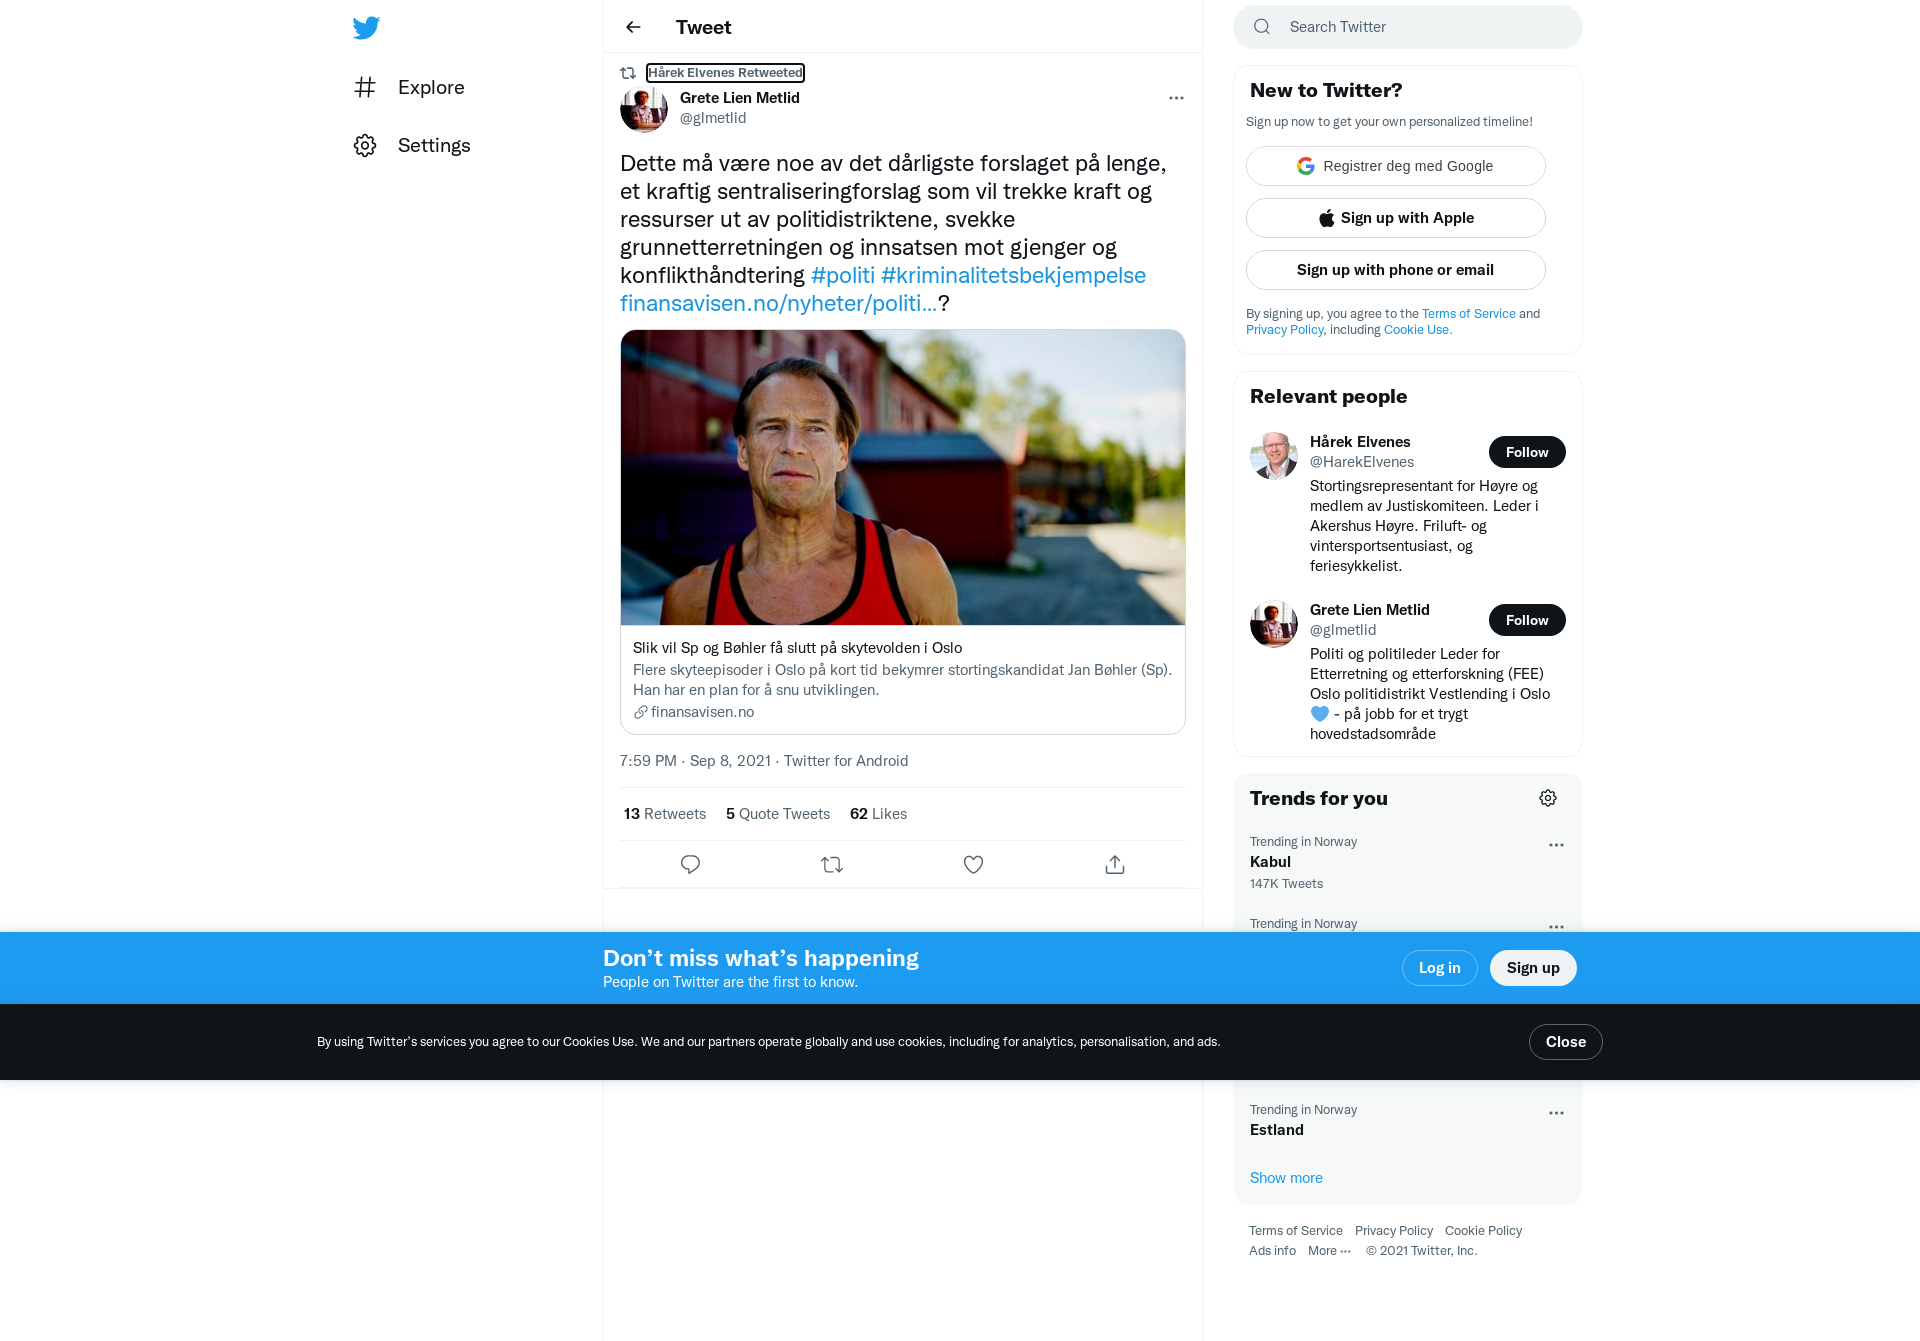This screenshot has height=1341, width=1920.
Task: Close the cookie notice banner
Action: 1565,1042
